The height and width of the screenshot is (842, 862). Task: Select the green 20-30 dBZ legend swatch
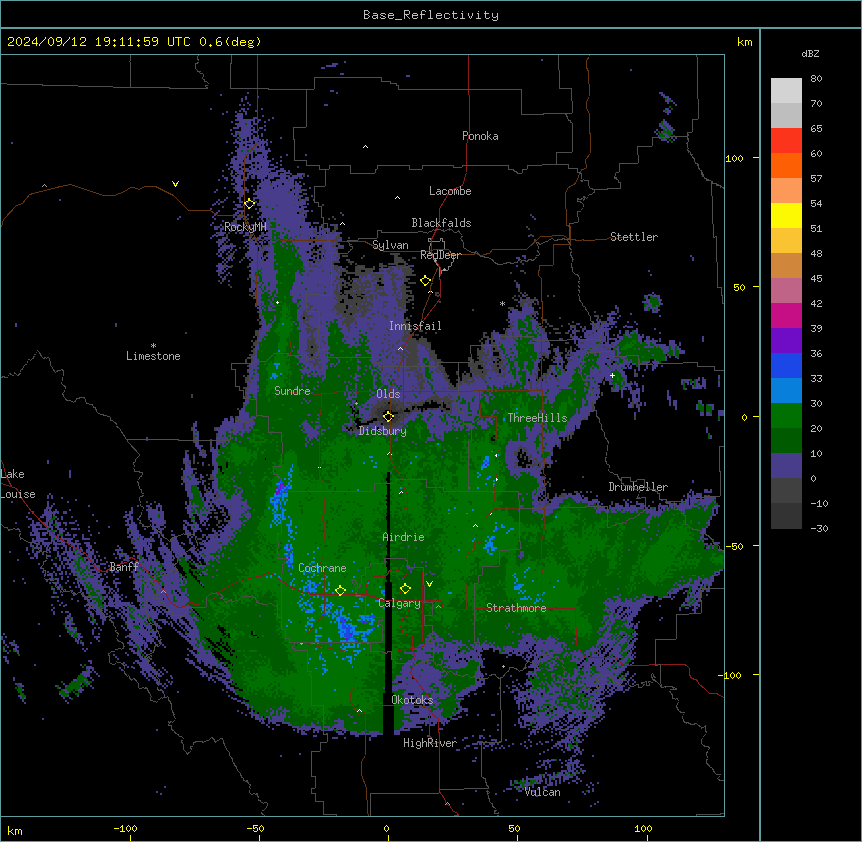click(786, 416)
